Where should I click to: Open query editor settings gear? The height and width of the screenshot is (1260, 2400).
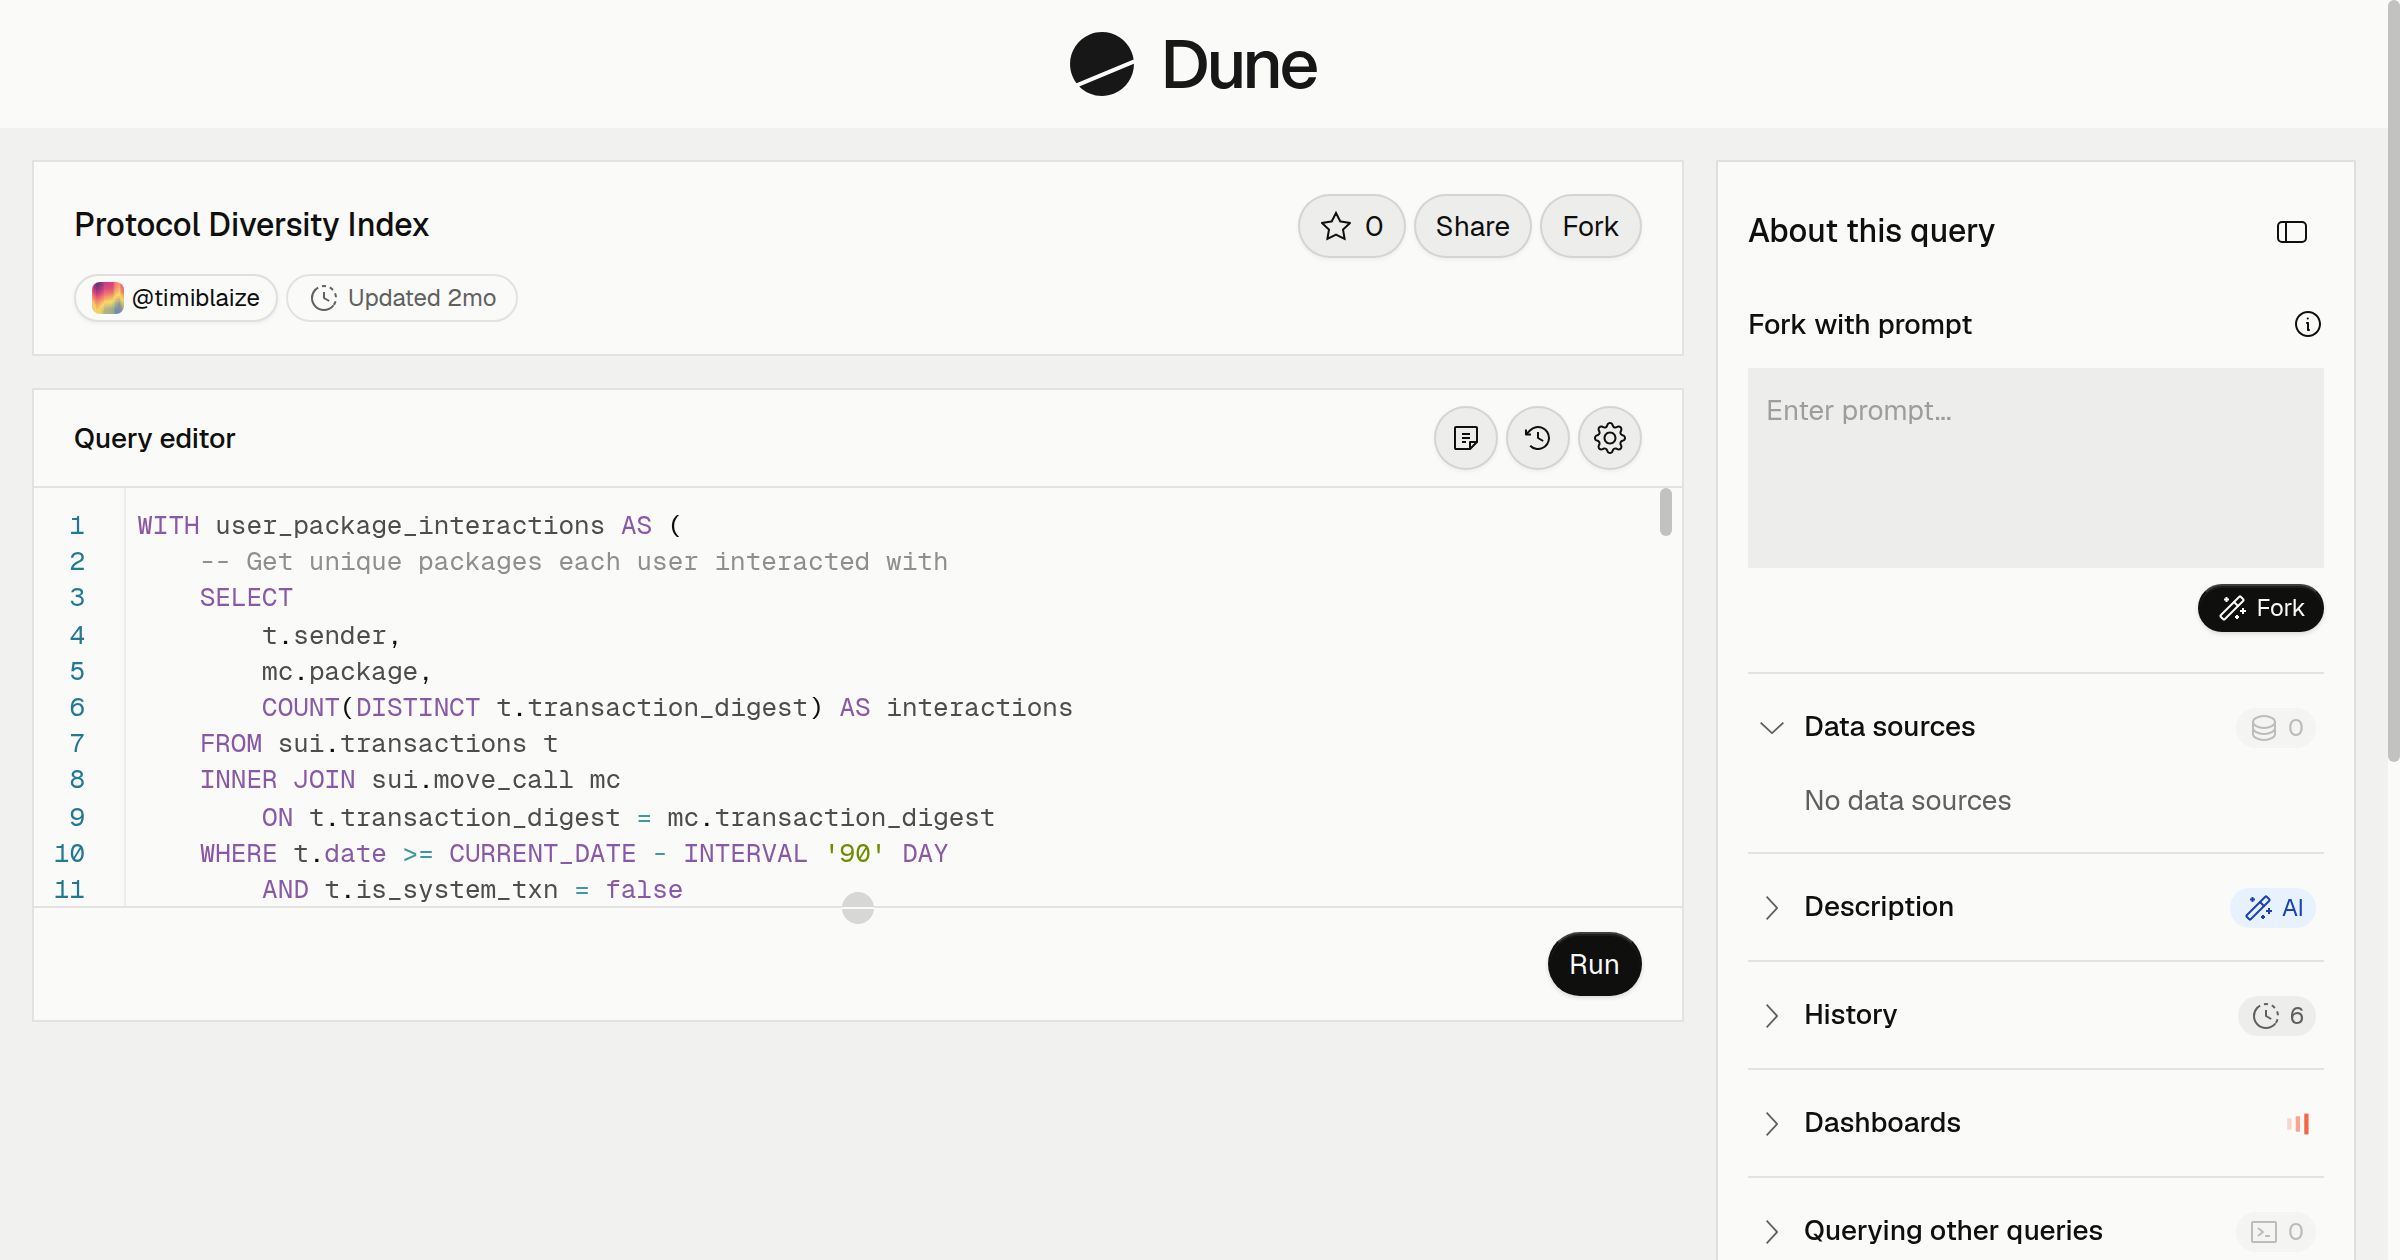(1609, 438)
